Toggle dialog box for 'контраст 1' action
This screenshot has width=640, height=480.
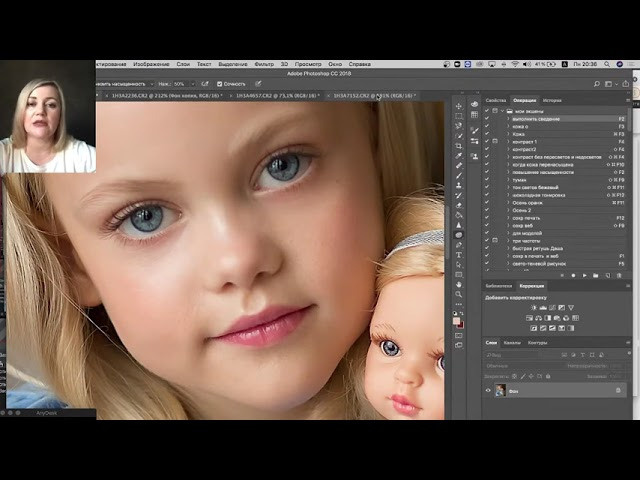[495, 142]
